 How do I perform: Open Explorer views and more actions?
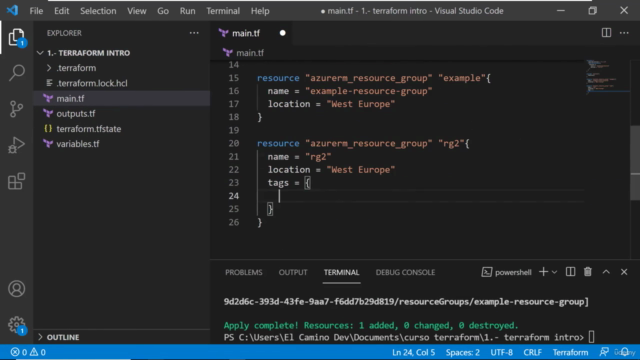194,33
